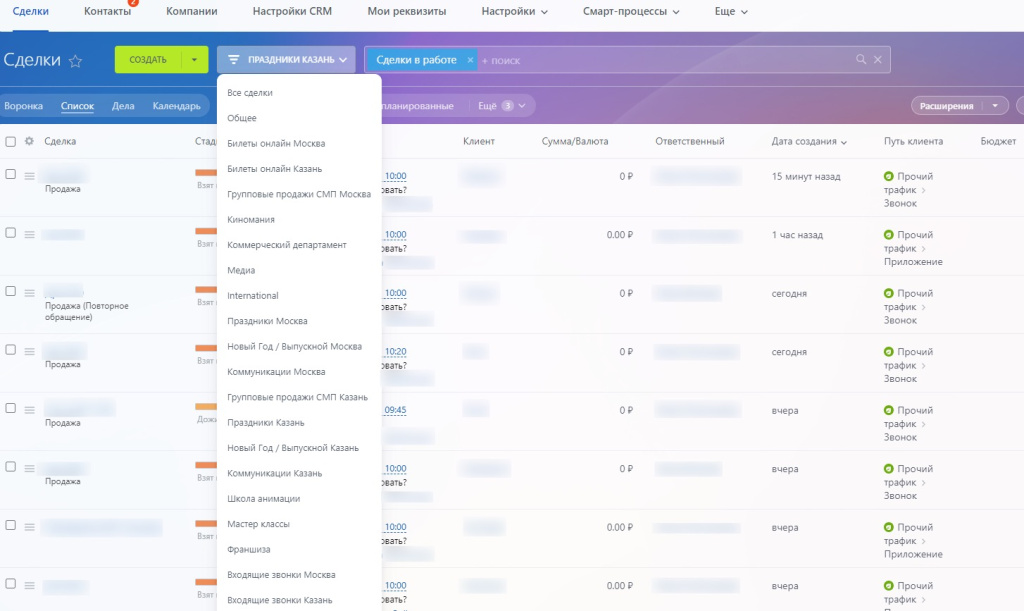Image resolution: width=1024 pixels, height=611 pixels.
Task: Clear the search field using the X icon
Action: [x=878, y=59]
